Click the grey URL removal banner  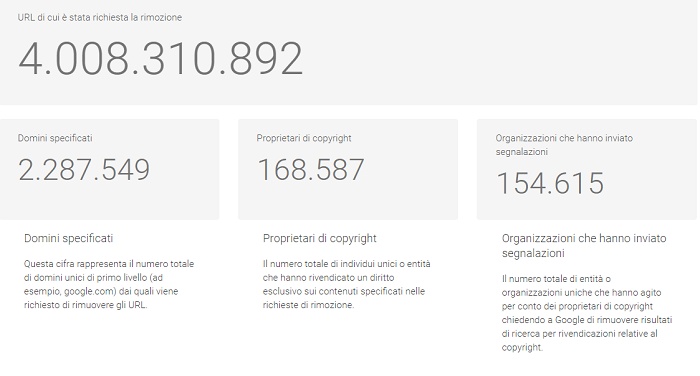pyautogui.click(x=348, y=52)
